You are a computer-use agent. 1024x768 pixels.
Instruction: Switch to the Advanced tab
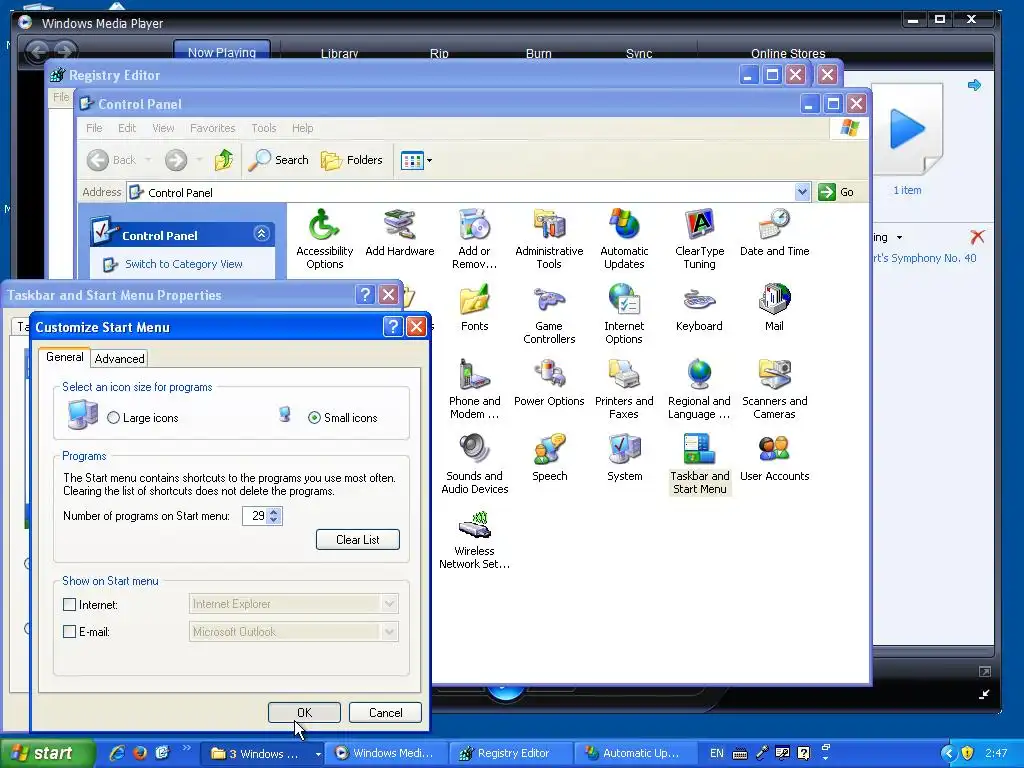tap(120, 359)
